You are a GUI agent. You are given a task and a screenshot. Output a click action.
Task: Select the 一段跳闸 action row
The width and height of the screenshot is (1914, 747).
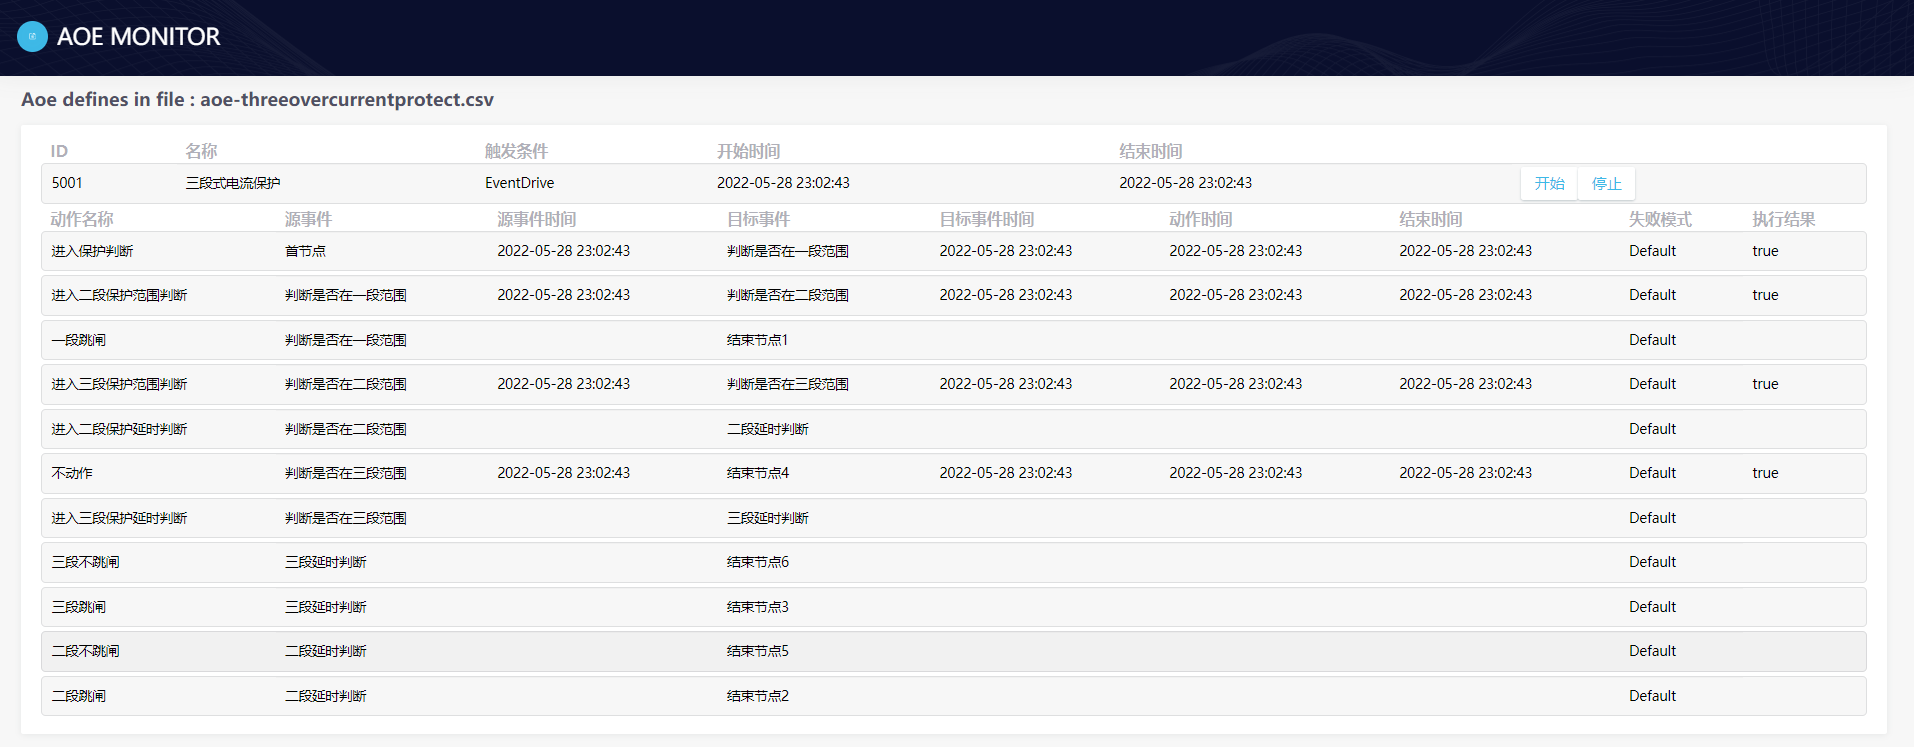(x=953, y=340)
